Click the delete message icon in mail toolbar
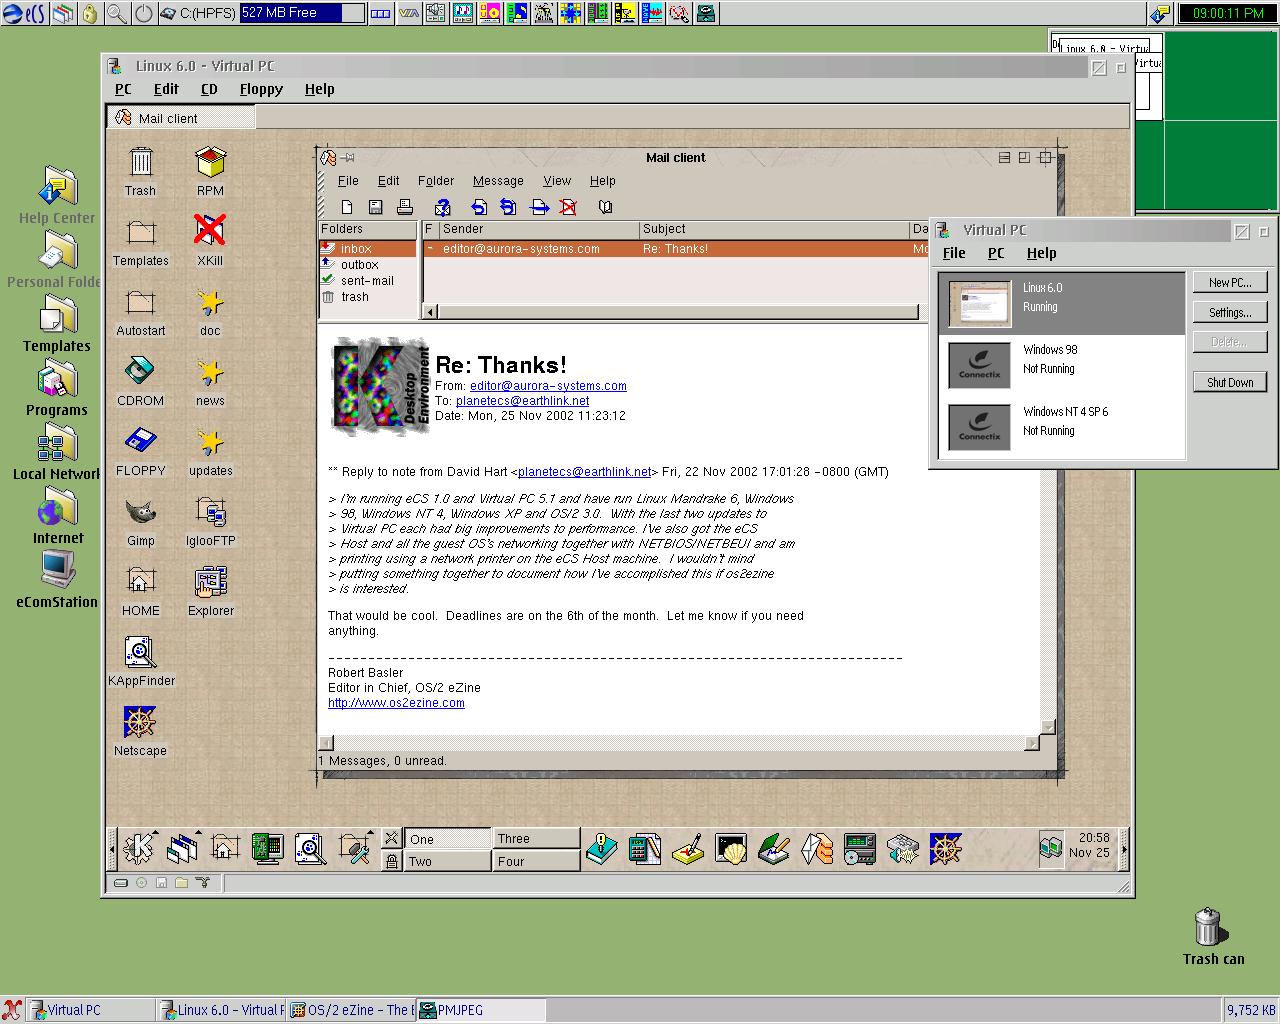Screen dimensions: 1280x1024 pos(568,207)
